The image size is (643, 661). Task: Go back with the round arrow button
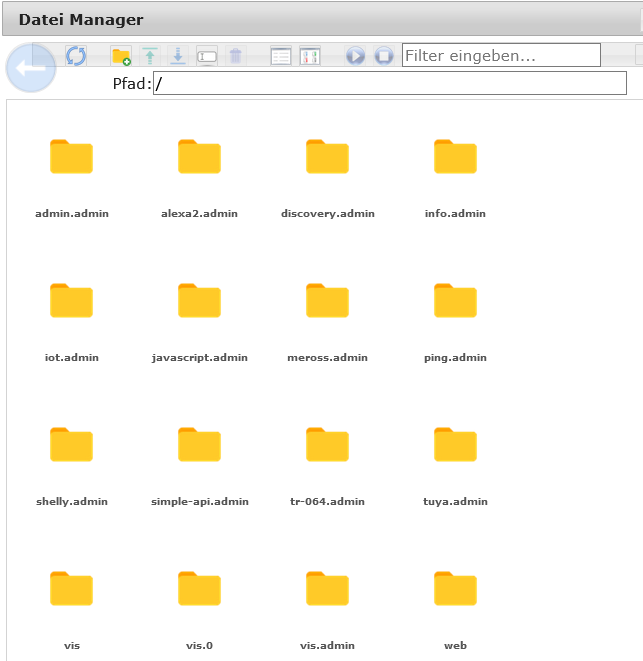click(x=31, y=67)
